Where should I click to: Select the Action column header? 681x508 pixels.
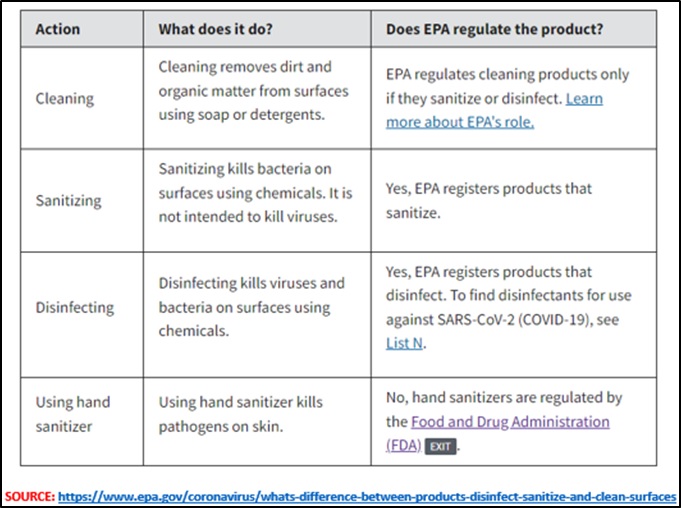tap(58, 29)
